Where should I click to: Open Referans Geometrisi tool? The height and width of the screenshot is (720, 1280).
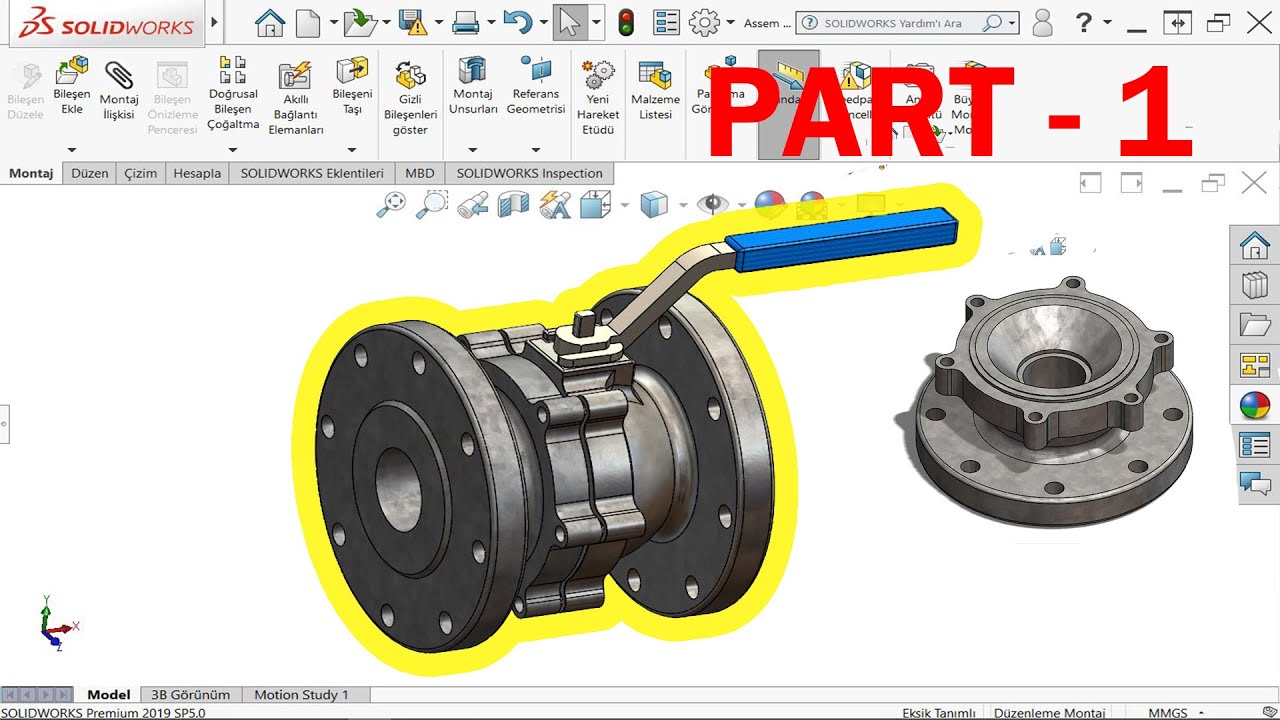(536, 86)
